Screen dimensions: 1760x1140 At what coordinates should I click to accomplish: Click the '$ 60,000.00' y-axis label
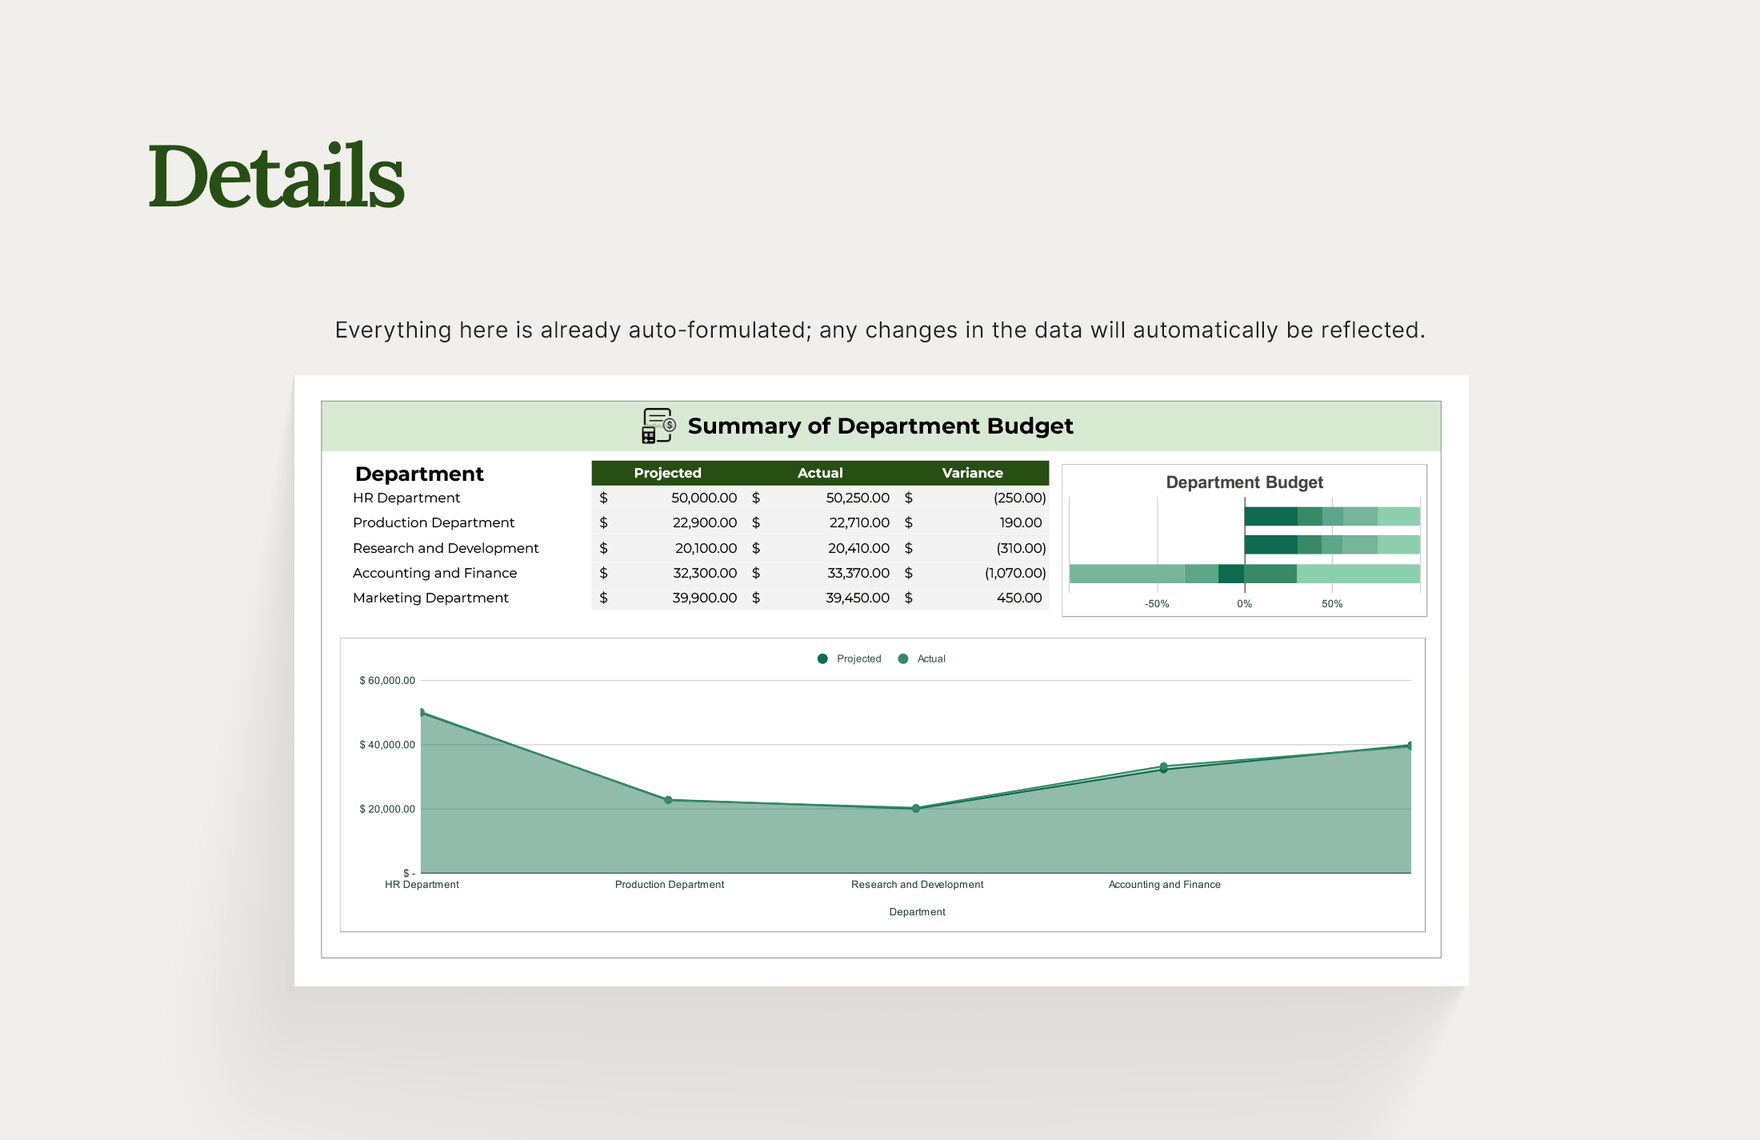387,681
